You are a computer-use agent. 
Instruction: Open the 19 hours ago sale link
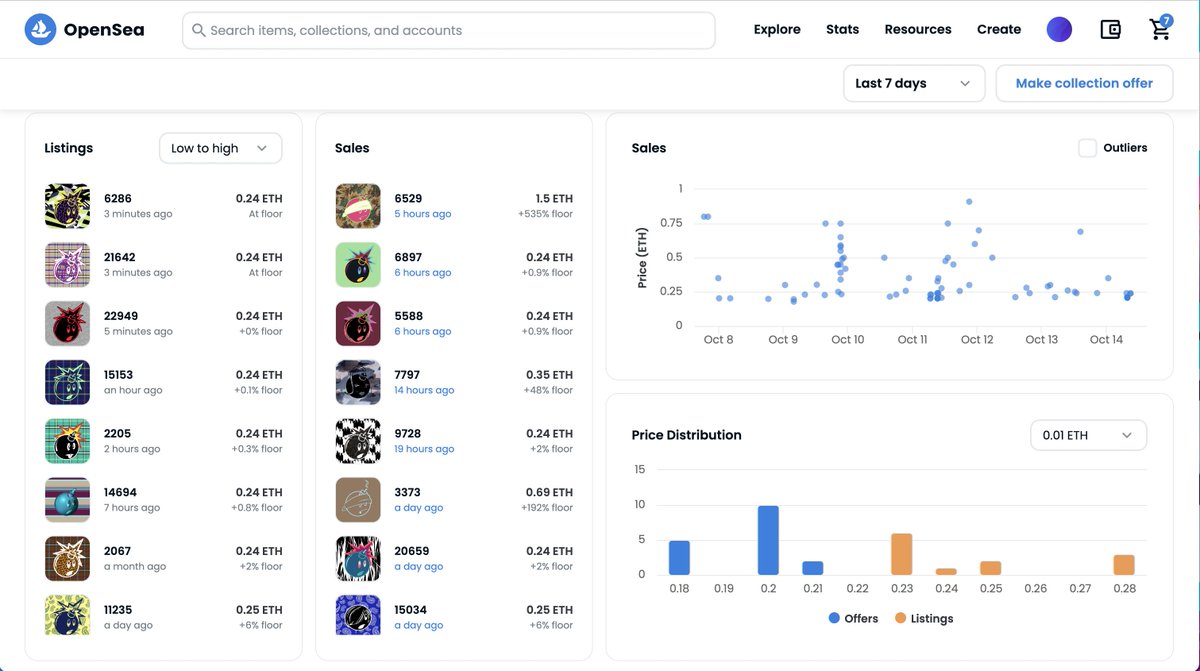click(424, 449)
